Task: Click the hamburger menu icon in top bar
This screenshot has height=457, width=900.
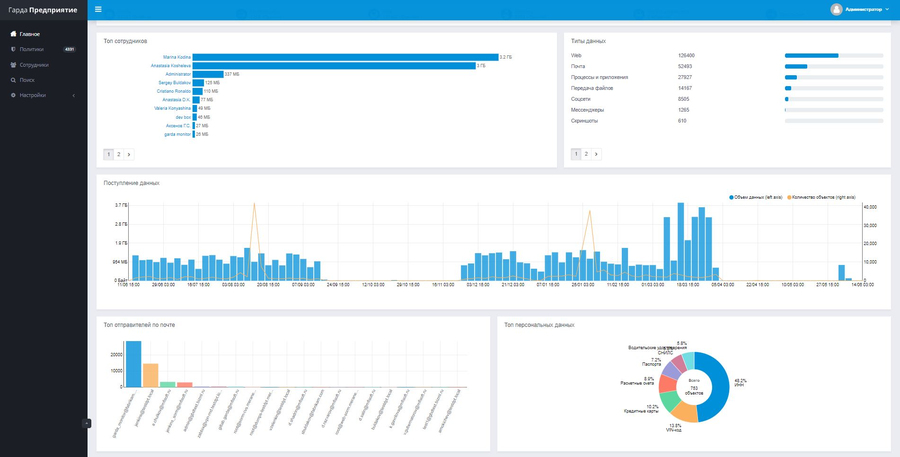Action: tap(98, 9)
